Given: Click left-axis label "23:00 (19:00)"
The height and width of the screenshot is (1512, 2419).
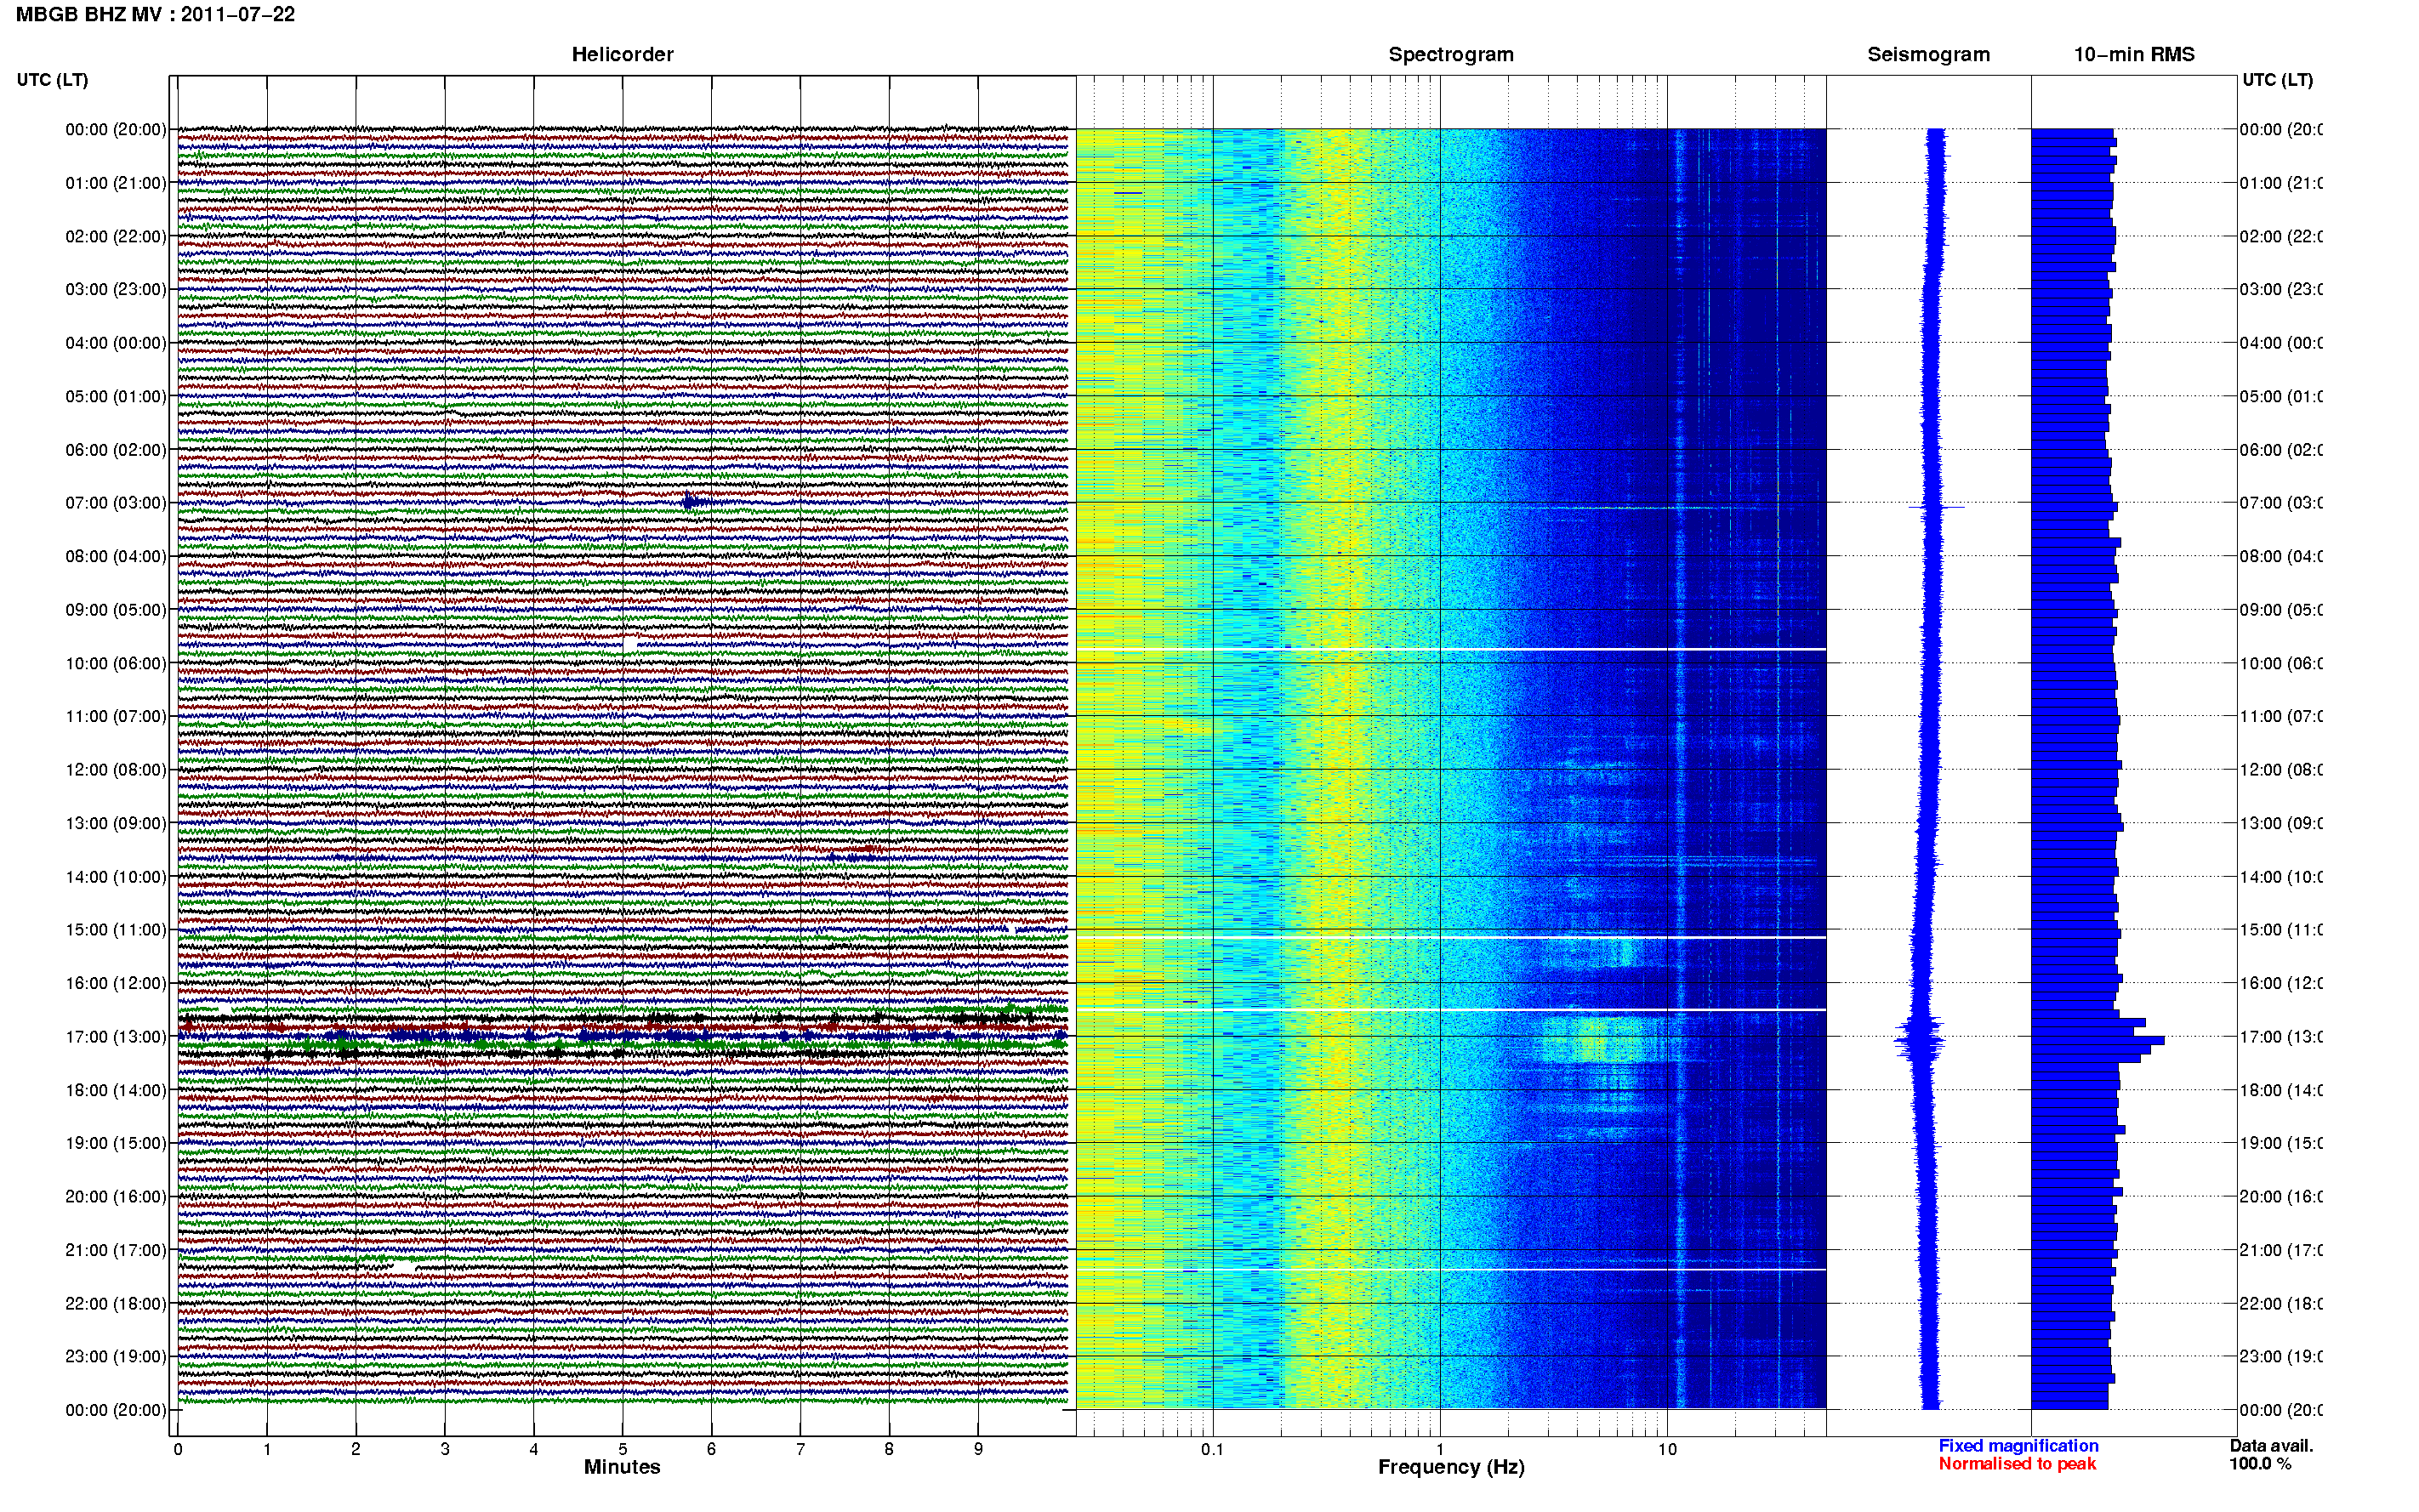Looking at the screenshot, I should click(116, 1357).
